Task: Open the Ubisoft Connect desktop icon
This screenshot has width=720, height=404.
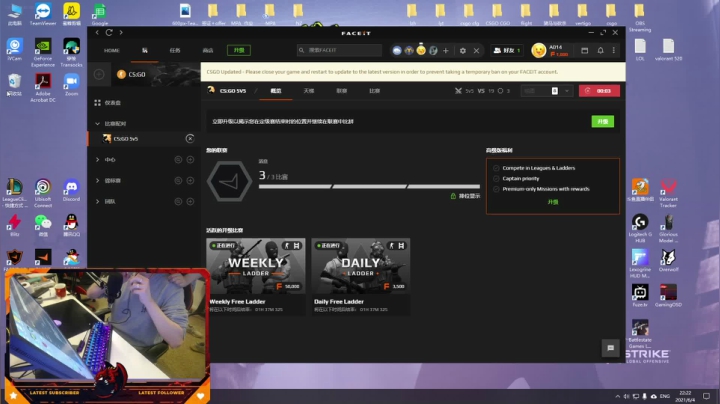Action: pos(43,192)
